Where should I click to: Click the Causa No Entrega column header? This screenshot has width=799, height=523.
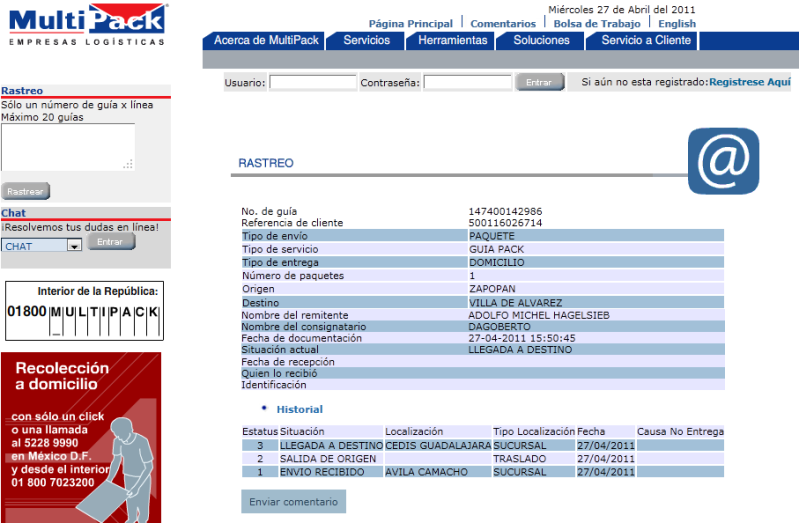[680, 431]
